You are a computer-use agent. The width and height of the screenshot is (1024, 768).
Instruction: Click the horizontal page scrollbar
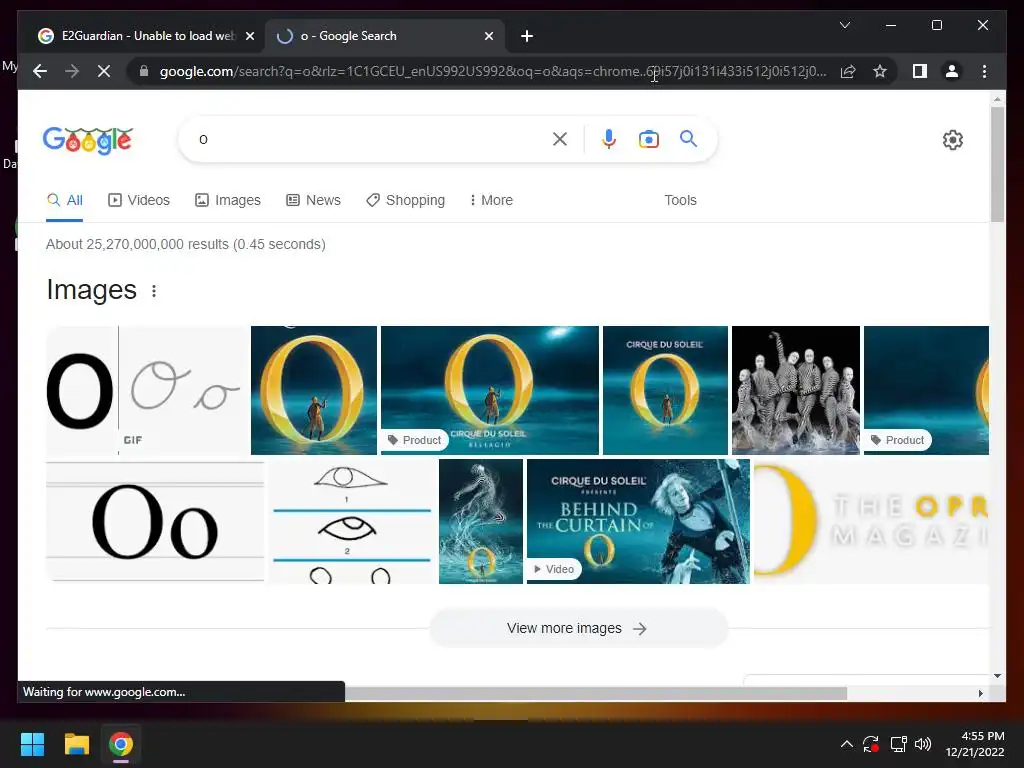tap(596, 693)
